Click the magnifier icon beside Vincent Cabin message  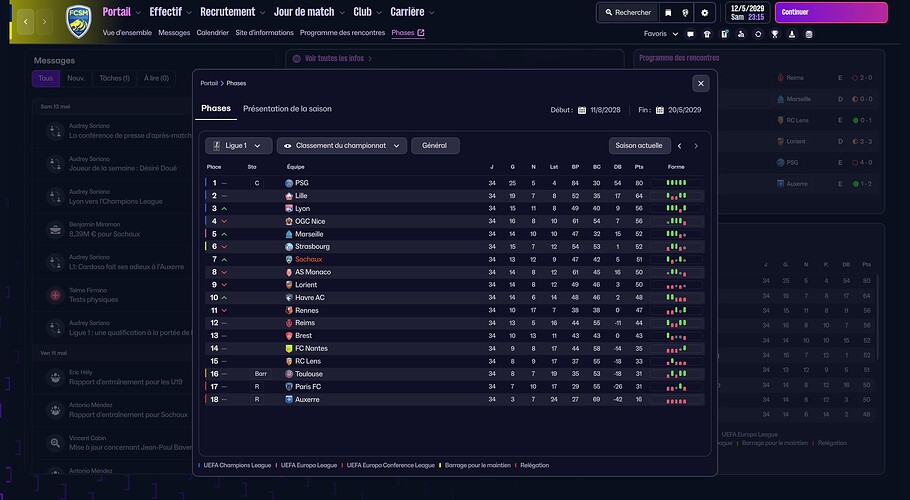point(55,443)
